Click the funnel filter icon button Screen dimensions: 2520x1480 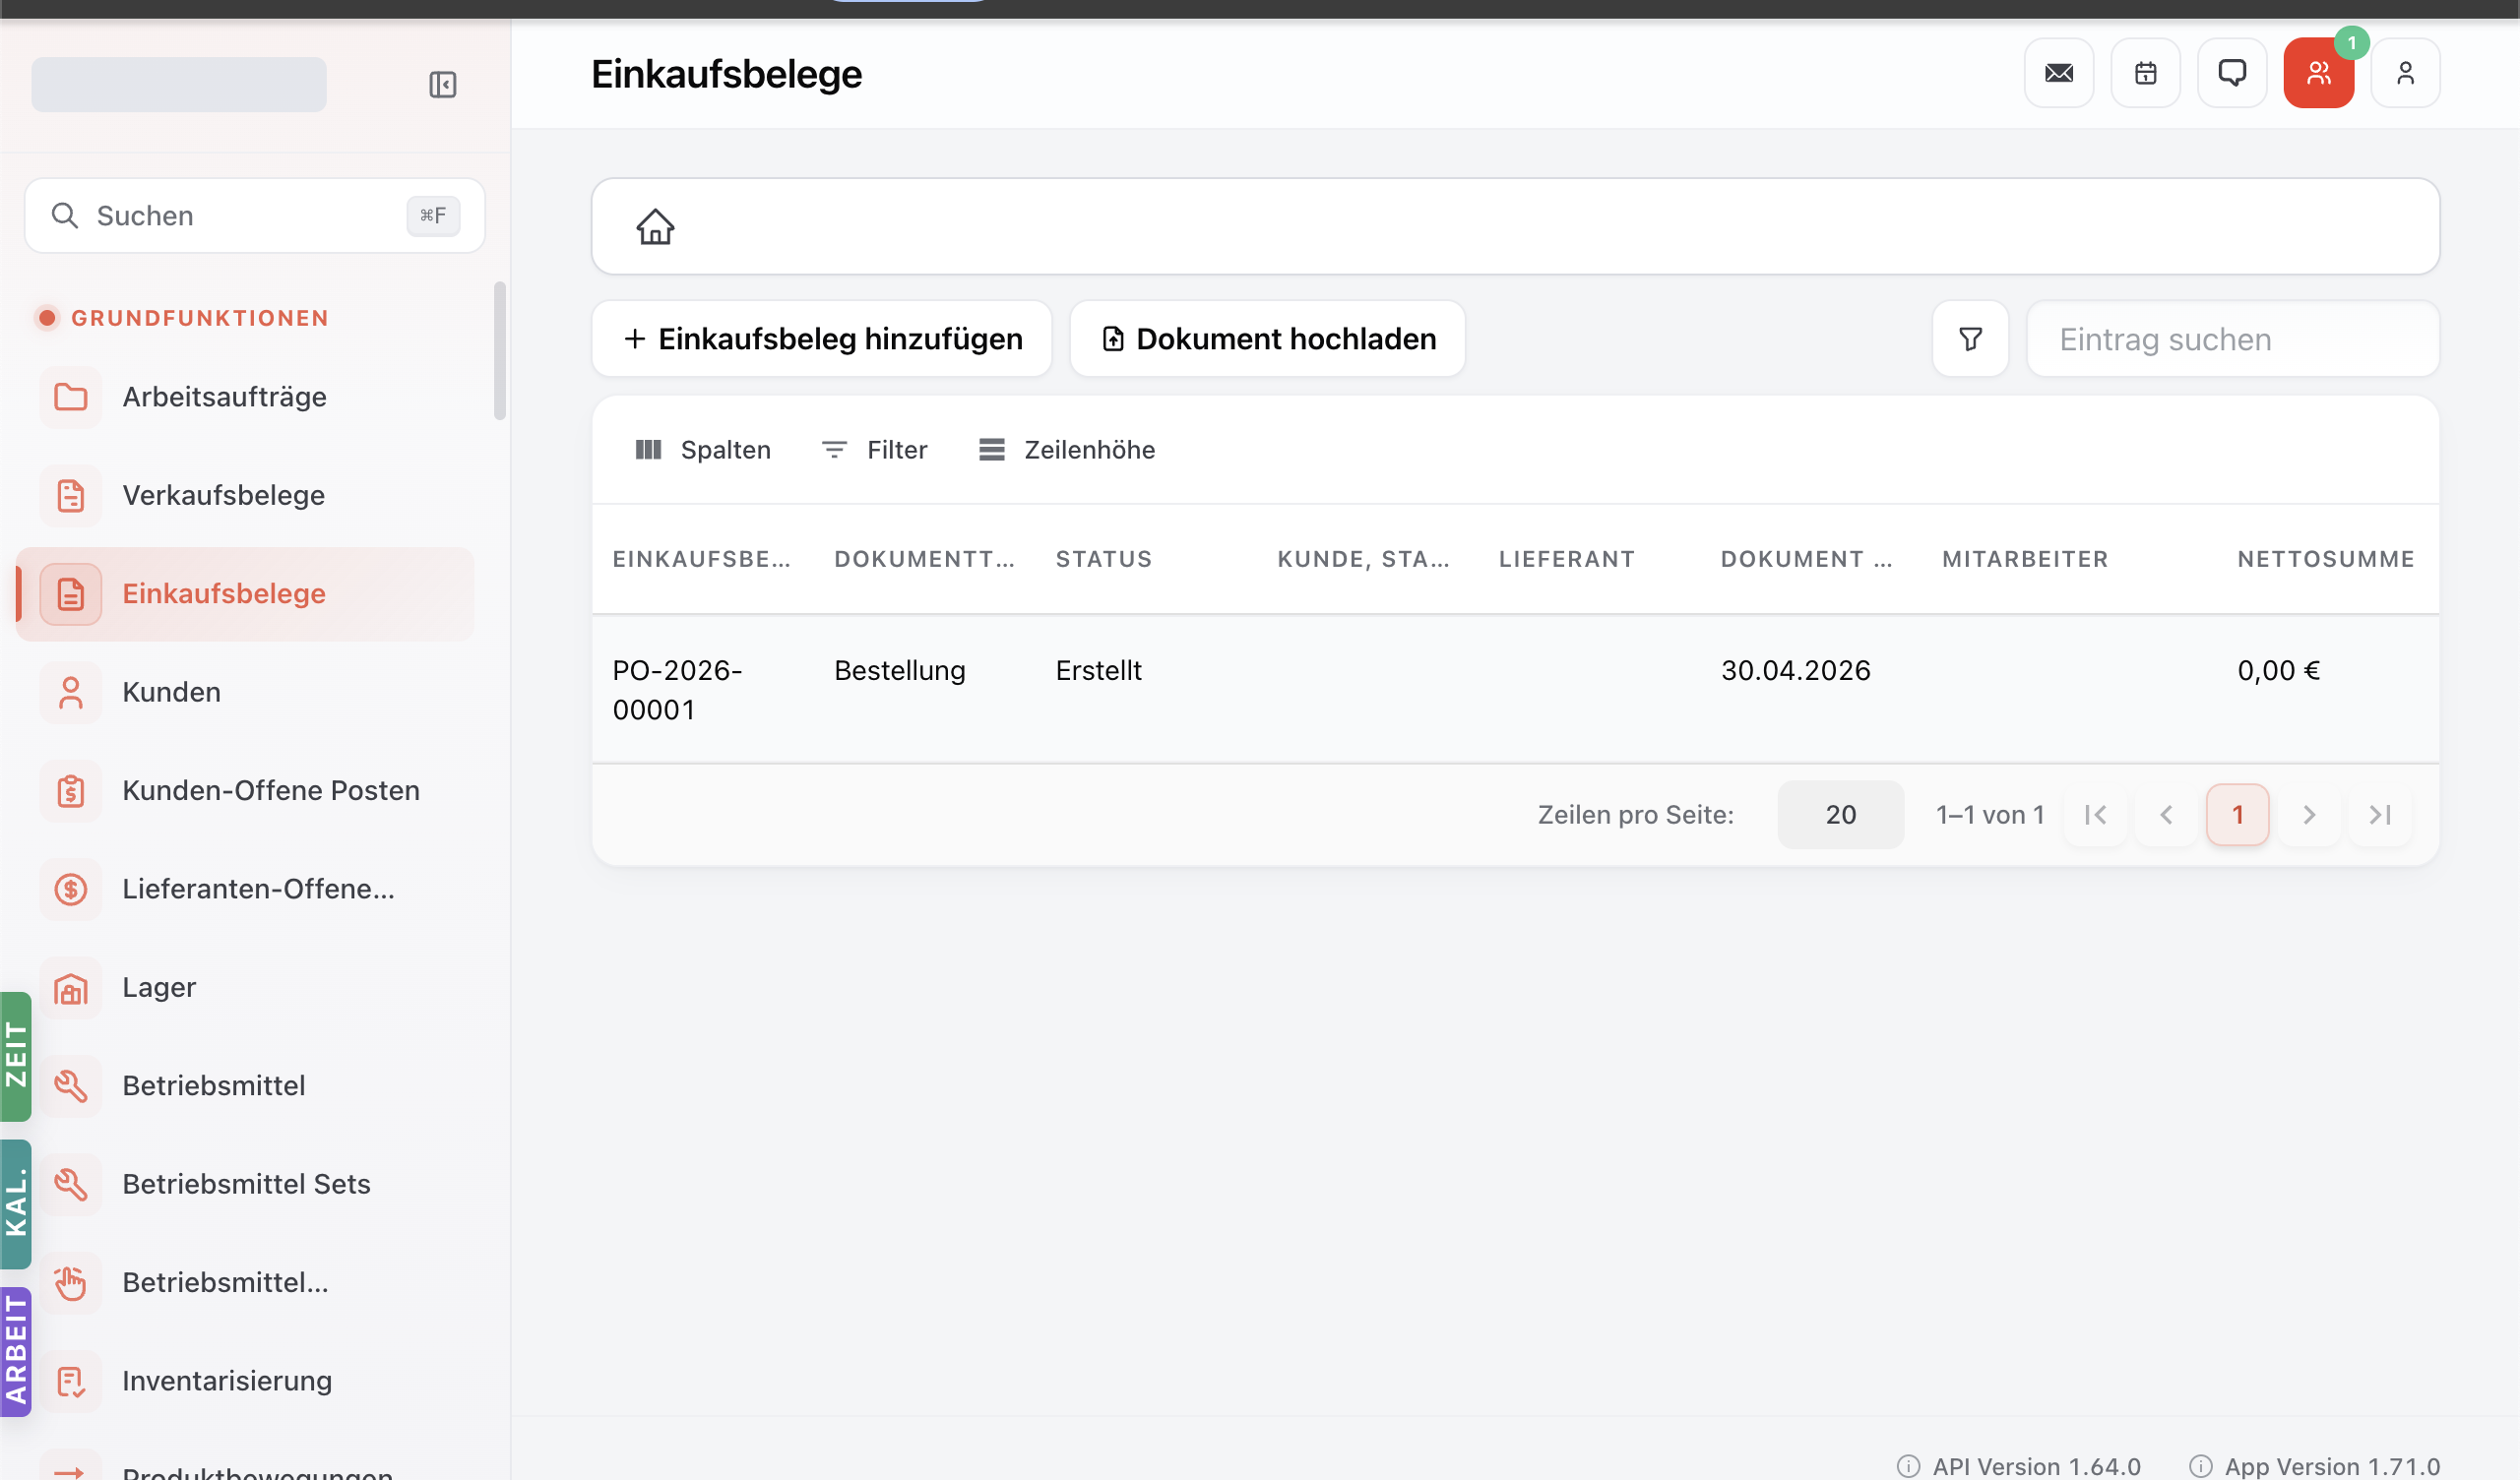coord(1970,339)
